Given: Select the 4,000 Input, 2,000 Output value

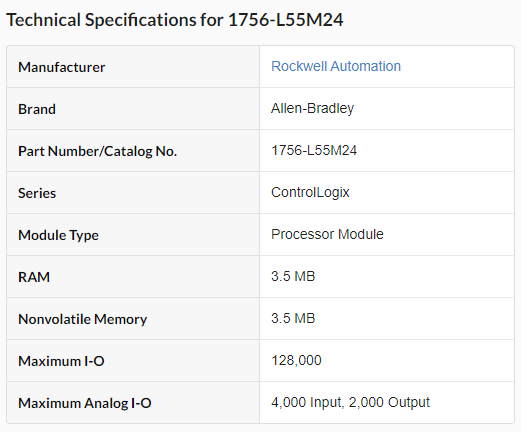Looking at the screenshot, I should 350,403.
